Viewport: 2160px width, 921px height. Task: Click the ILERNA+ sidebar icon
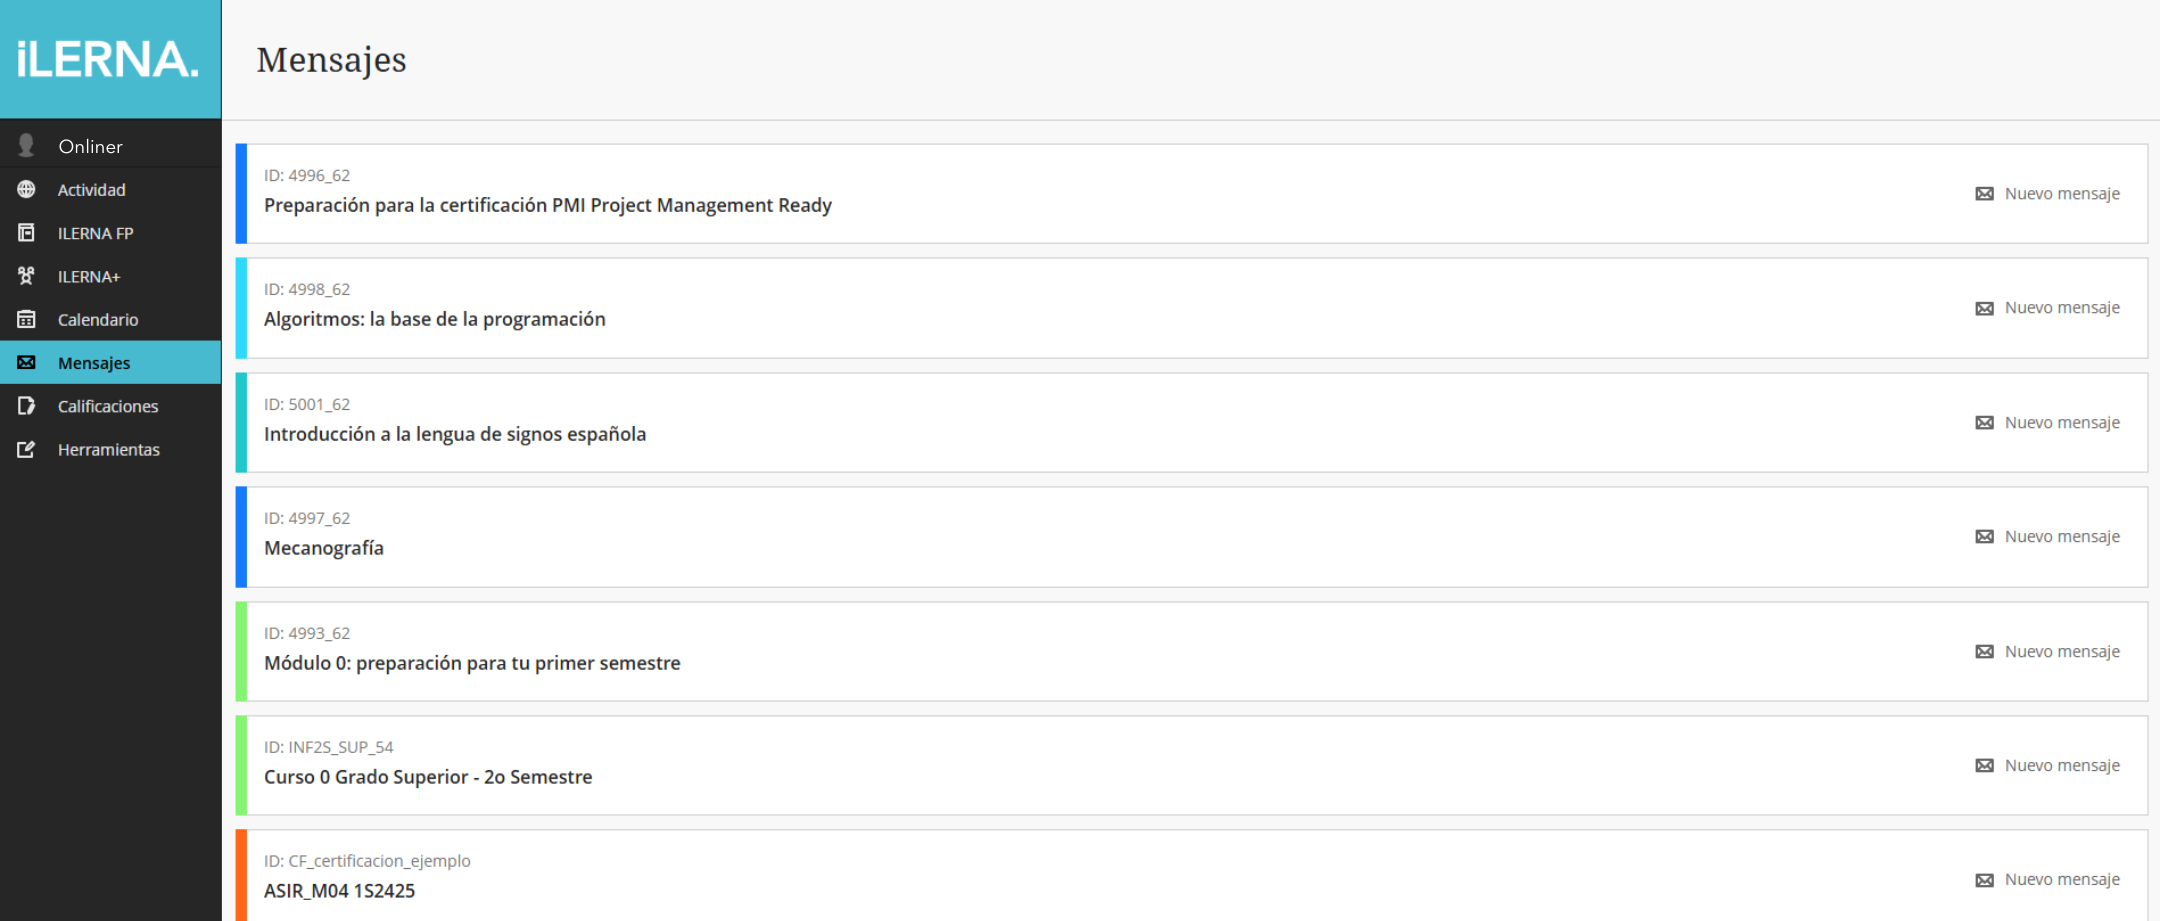point(27,276)
